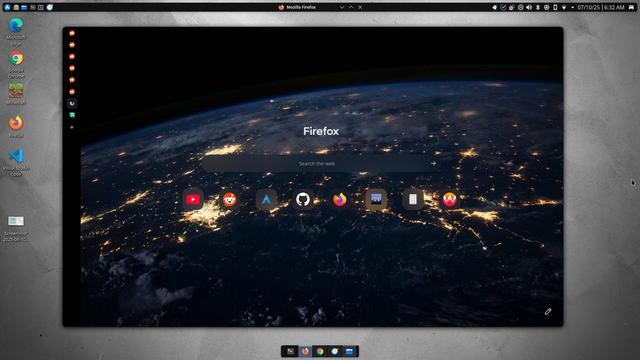Select the Minecraft desktop icon

point(16,94)
